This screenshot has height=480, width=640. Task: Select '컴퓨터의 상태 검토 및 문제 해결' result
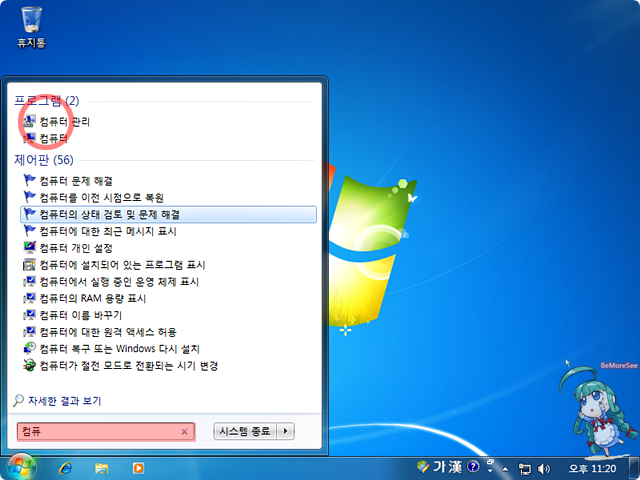pos(110,214)
